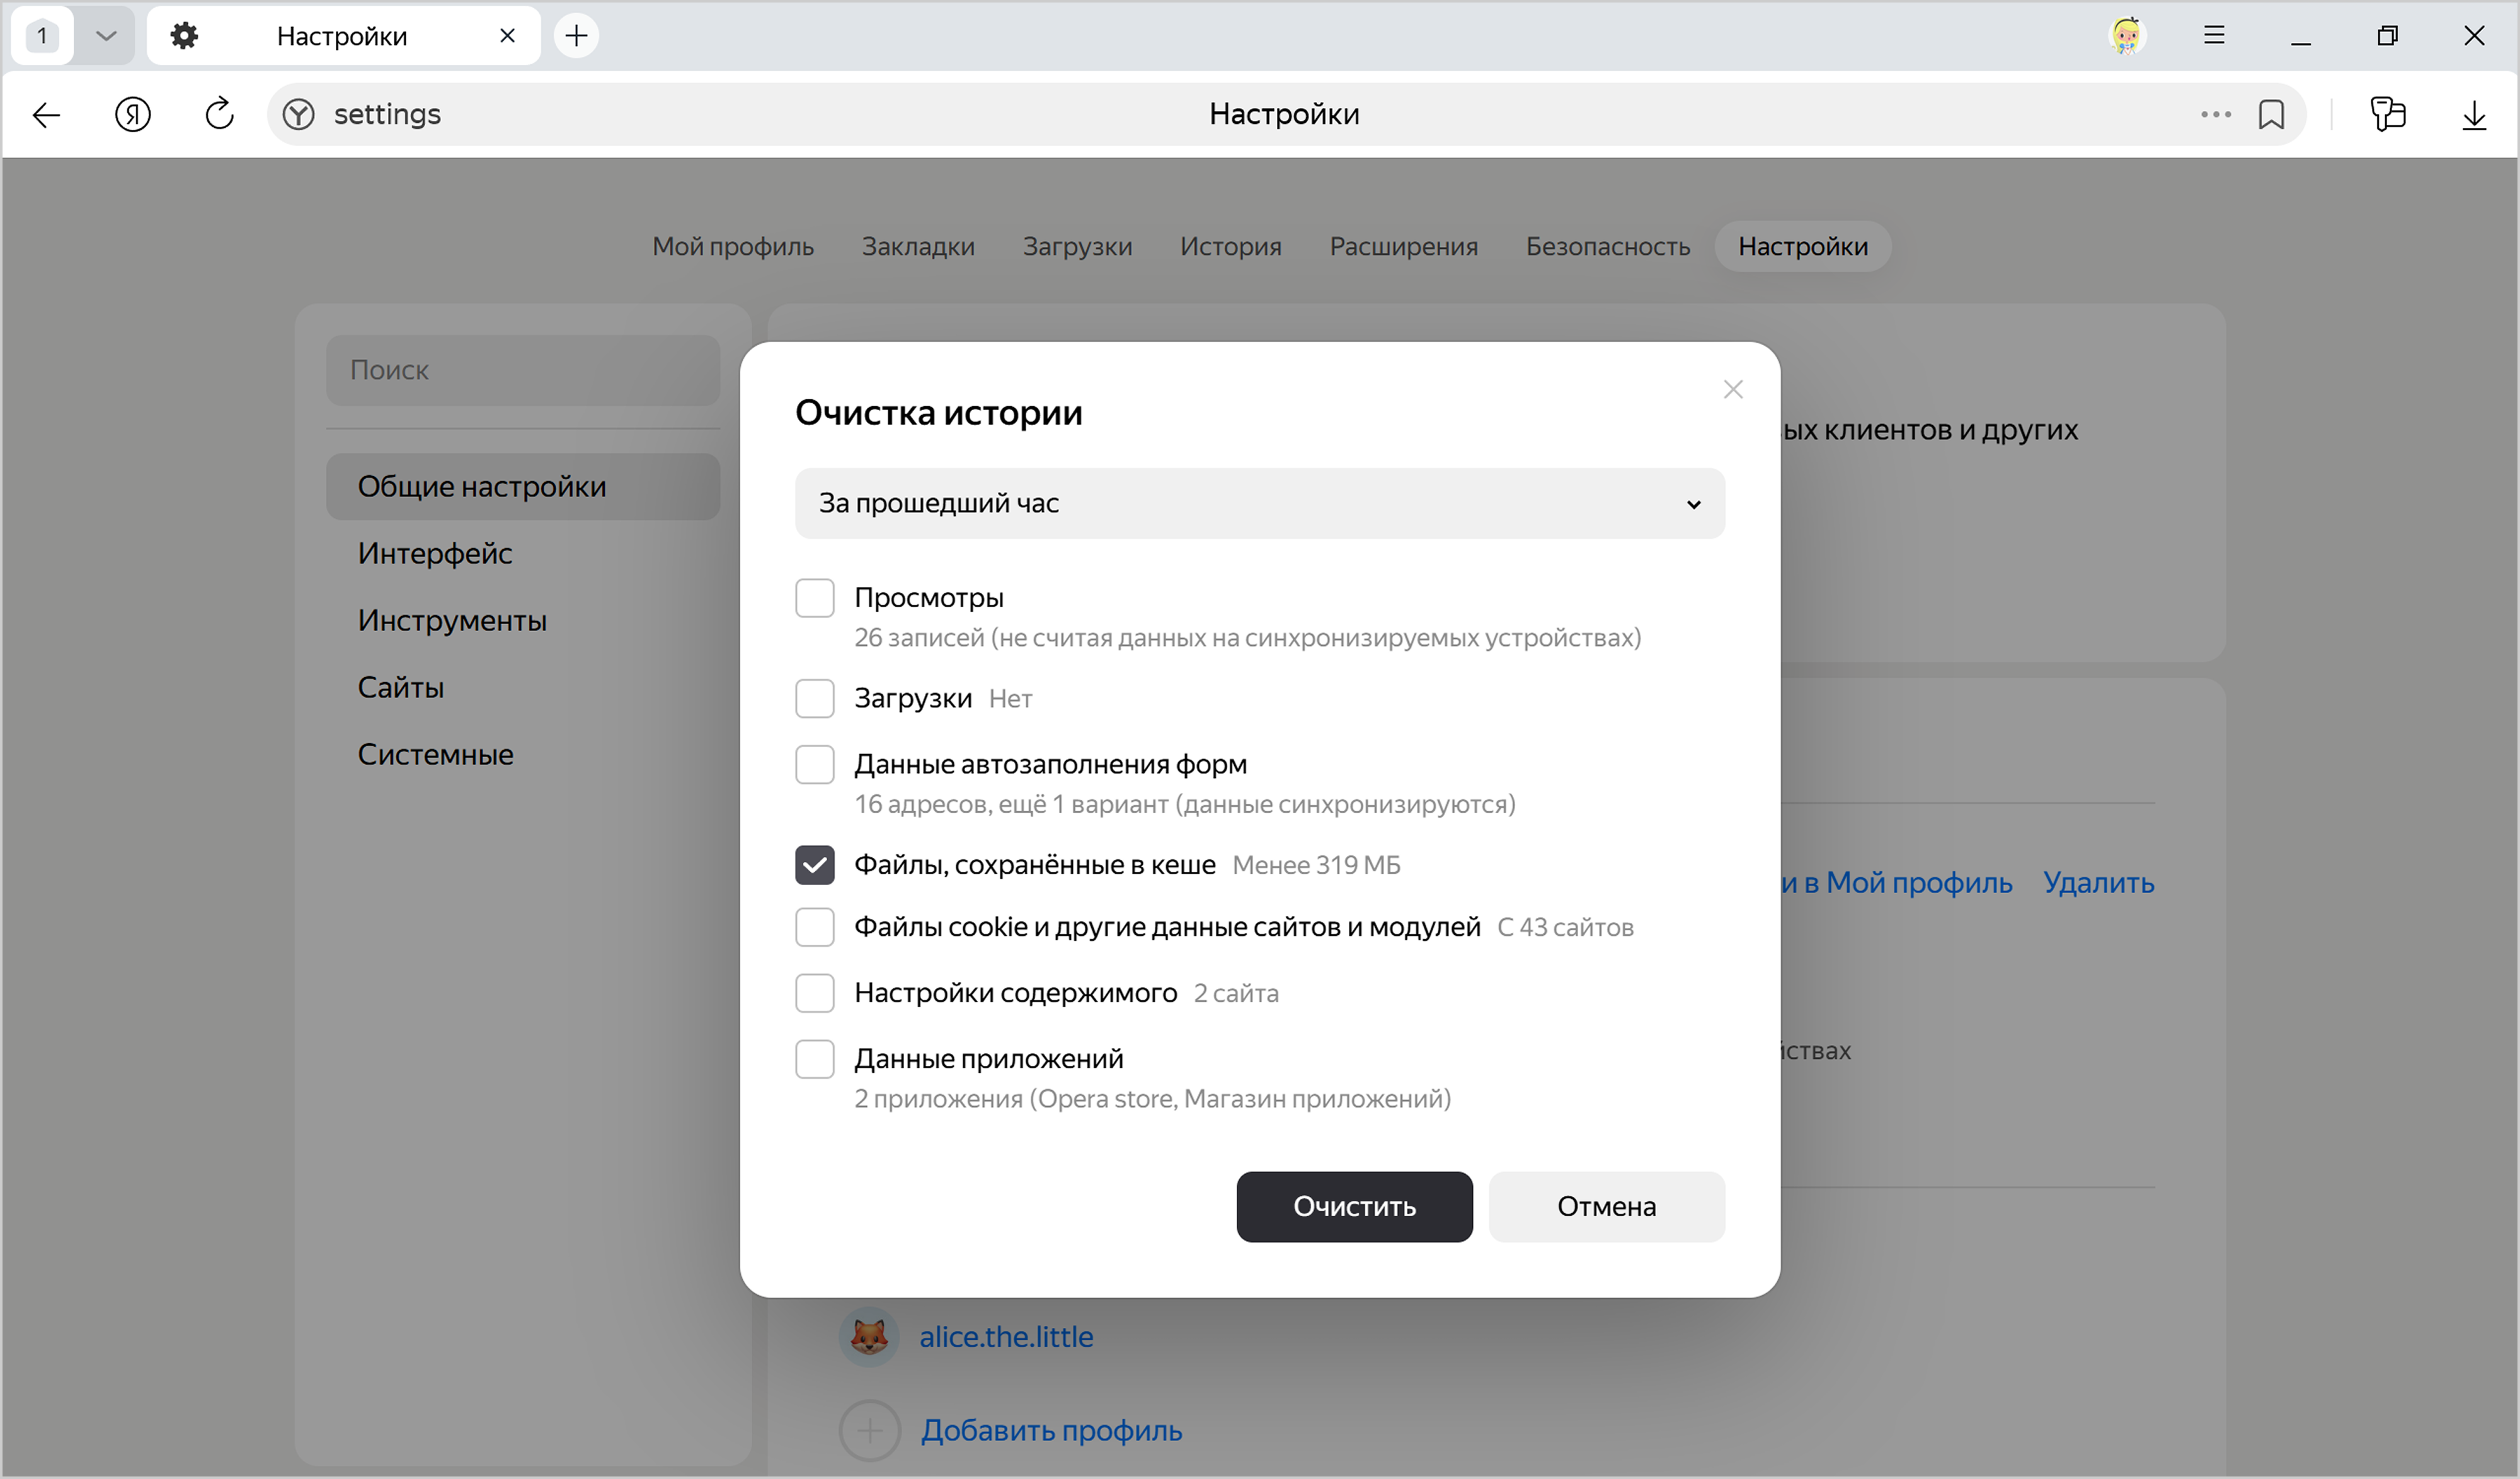Open downloads via the download arrow icon
This screenshot has width=2520, height=1479.
2473,114
